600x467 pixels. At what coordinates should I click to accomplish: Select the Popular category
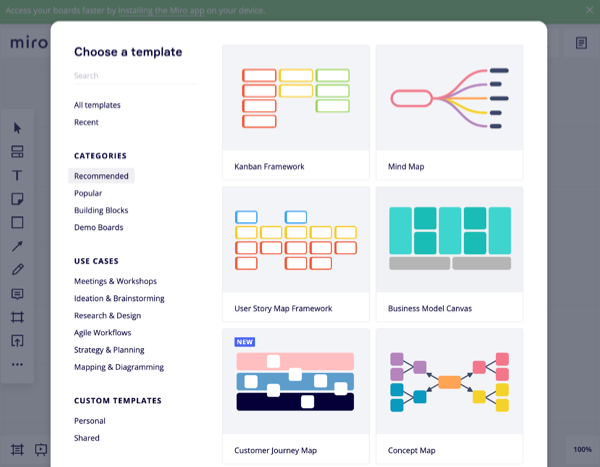pyautogui.click(x=88, y=193)
